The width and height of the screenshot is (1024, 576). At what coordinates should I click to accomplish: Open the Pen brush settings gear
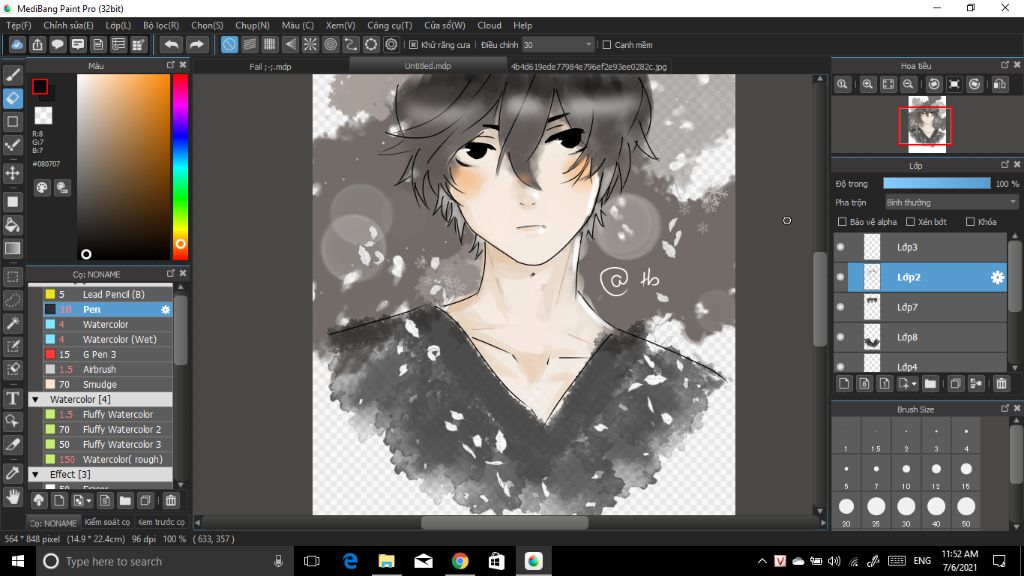coord(165,310)
